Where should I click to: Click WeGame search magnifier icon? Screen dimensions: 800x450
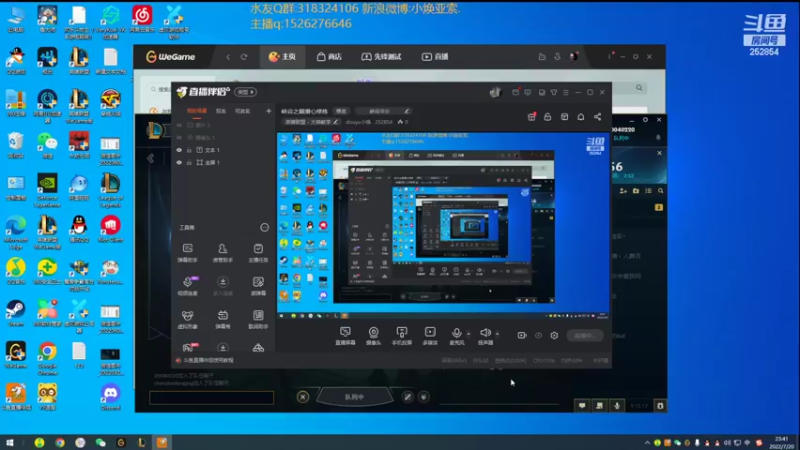(639, 88)
